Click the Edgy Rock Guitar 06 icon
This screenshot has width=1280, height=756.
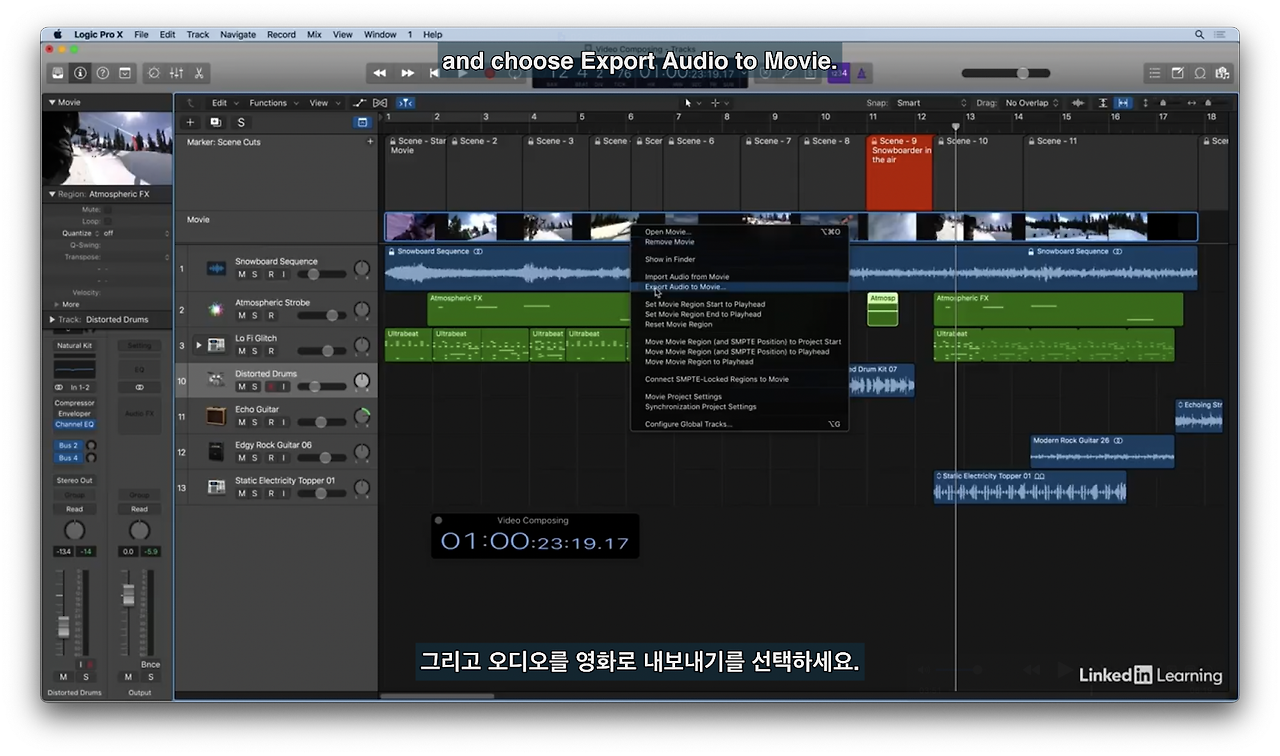(x=216, y=452)
